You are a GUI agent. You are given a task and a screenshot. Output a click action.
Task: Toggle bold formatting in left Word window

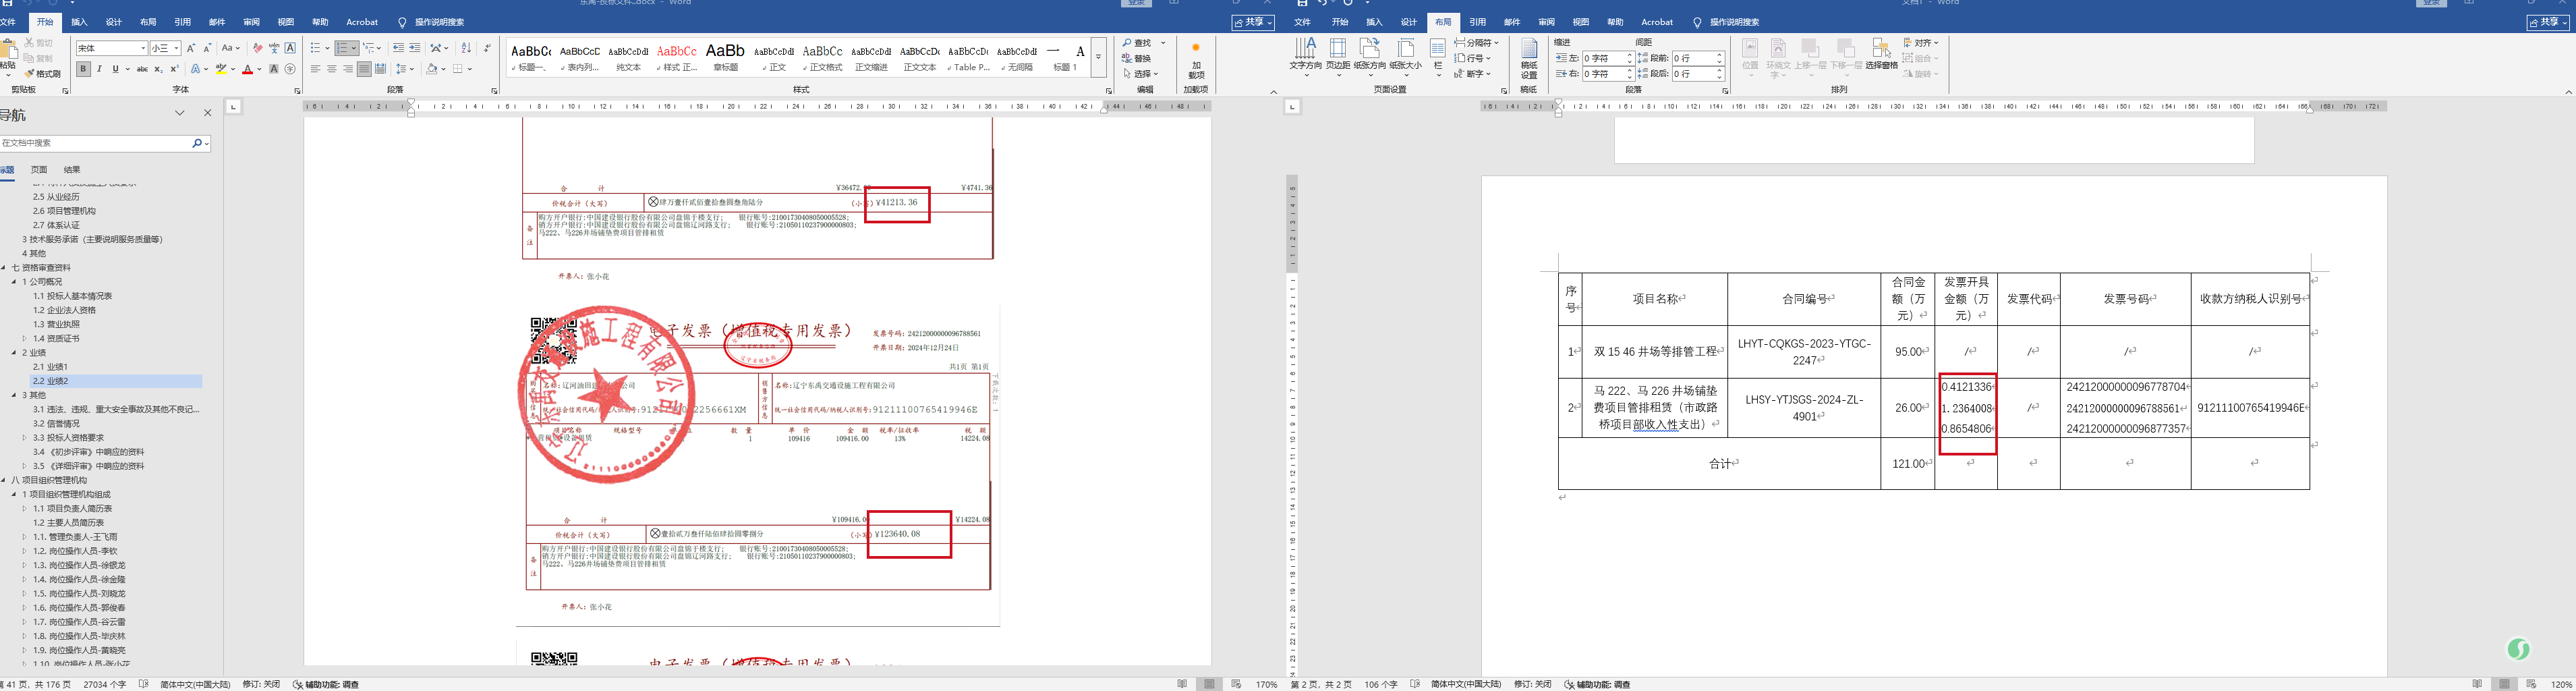click(84, 69)
